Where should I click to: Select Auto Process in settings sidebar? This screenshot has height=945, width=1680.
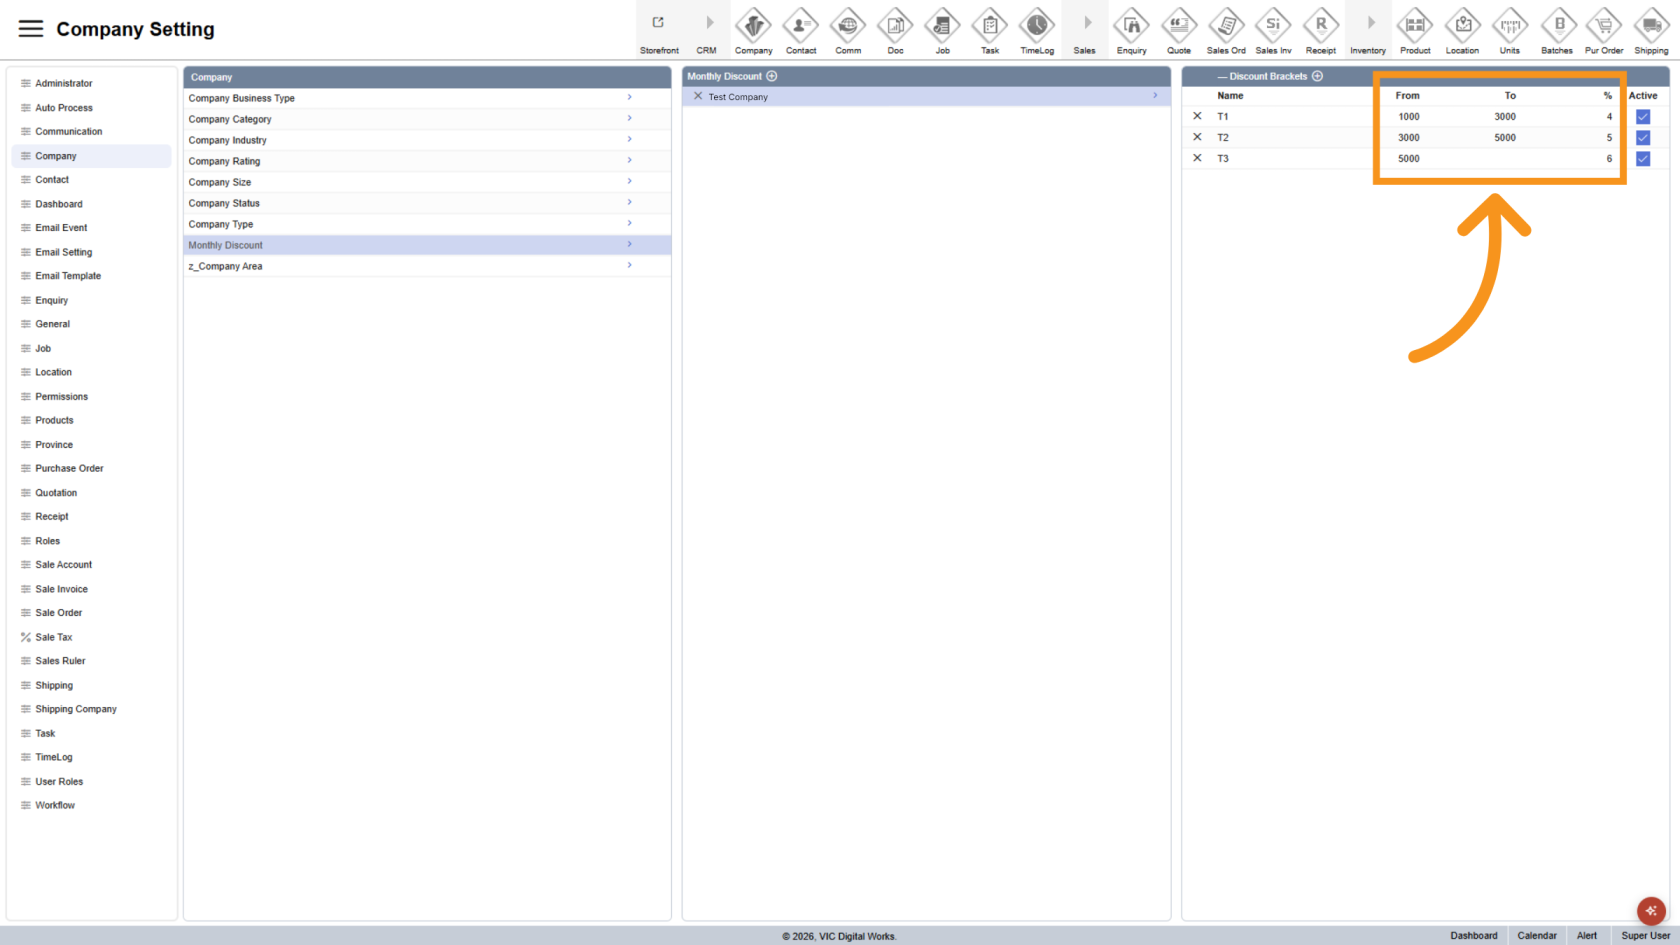click(x=91, y=108)
